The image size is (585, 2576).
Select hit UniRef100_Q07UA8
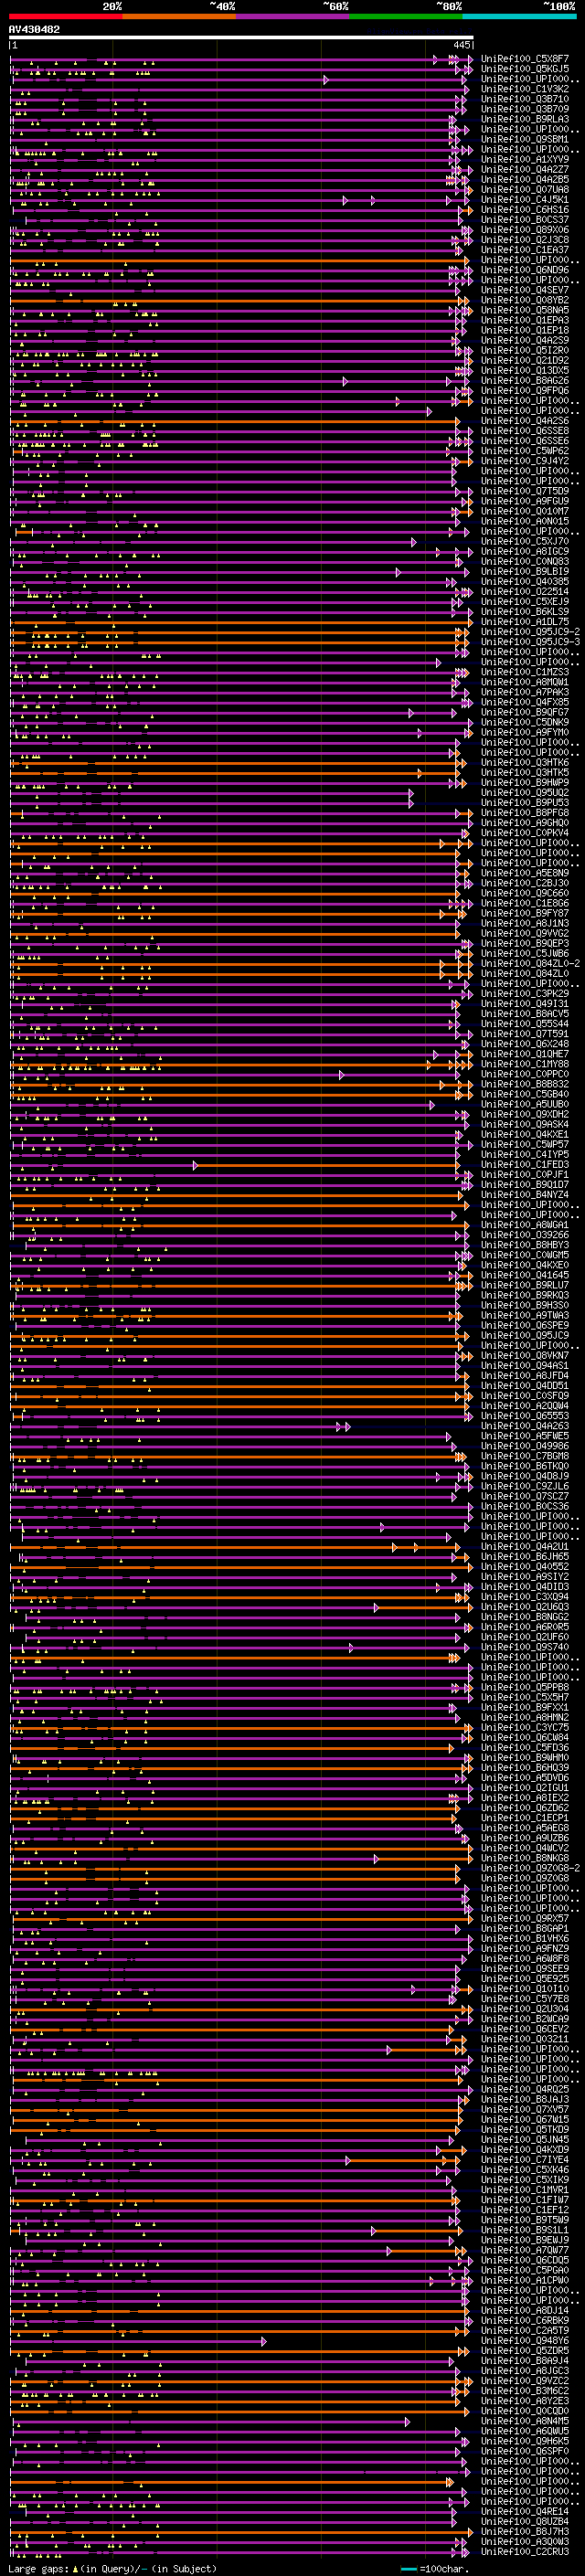click(525, 189)
